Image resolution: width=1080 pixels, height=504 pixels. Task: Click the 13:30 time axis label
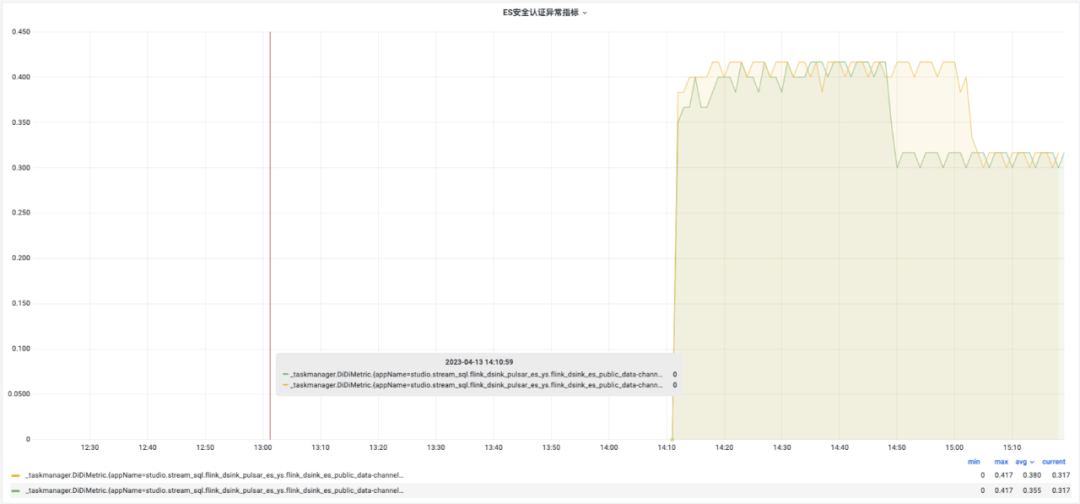tap(436, 448)
